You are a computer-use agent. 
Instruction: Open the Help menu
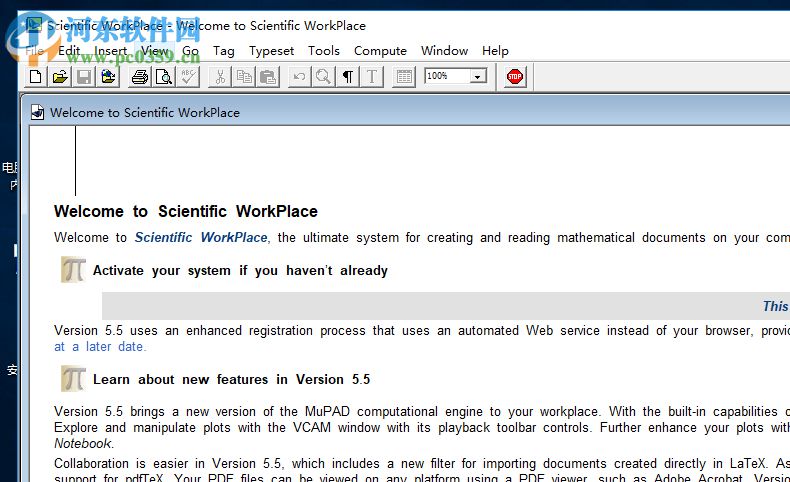pyautogui.click(x=495, y=51)
